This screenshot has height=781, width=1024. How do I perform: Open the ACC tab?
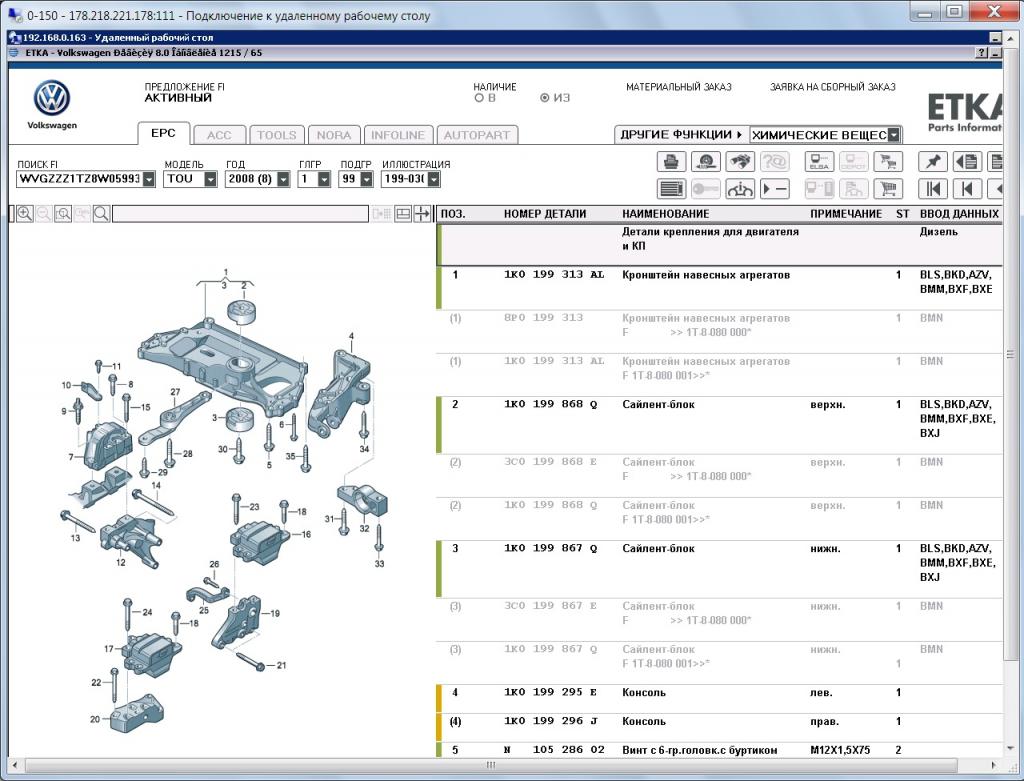[219, 135]
